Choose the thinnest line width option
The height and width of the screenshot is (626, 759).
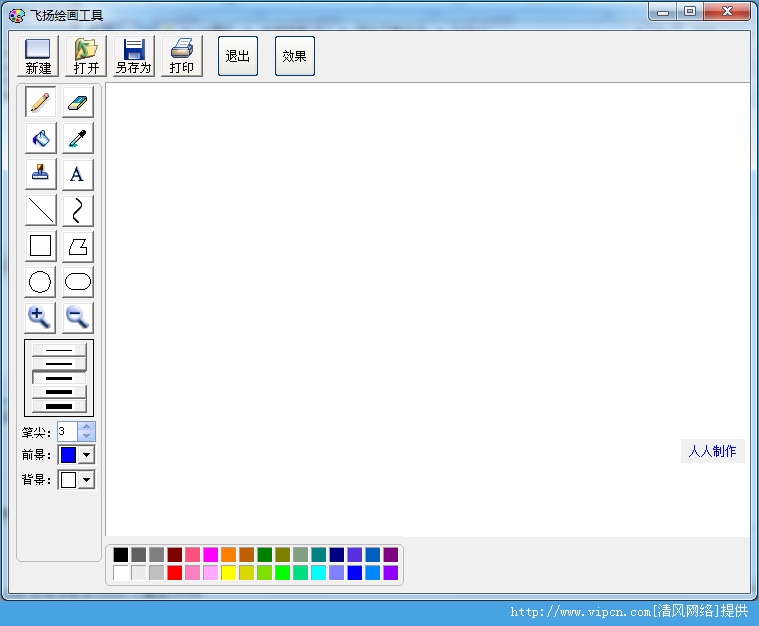click(59, 350)
